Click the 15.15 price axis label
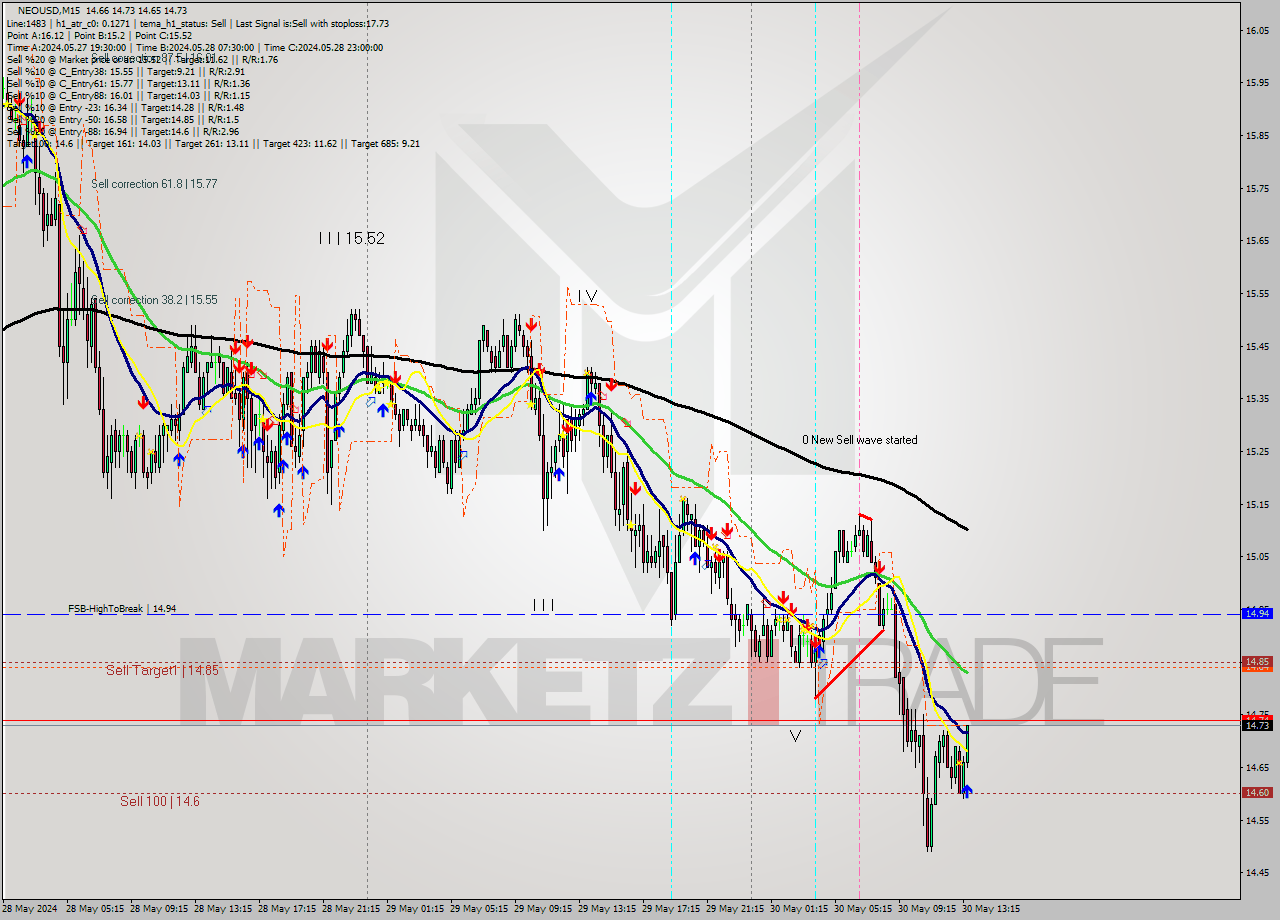The height and width of the screenshot is (920, 1280). 1257,504
